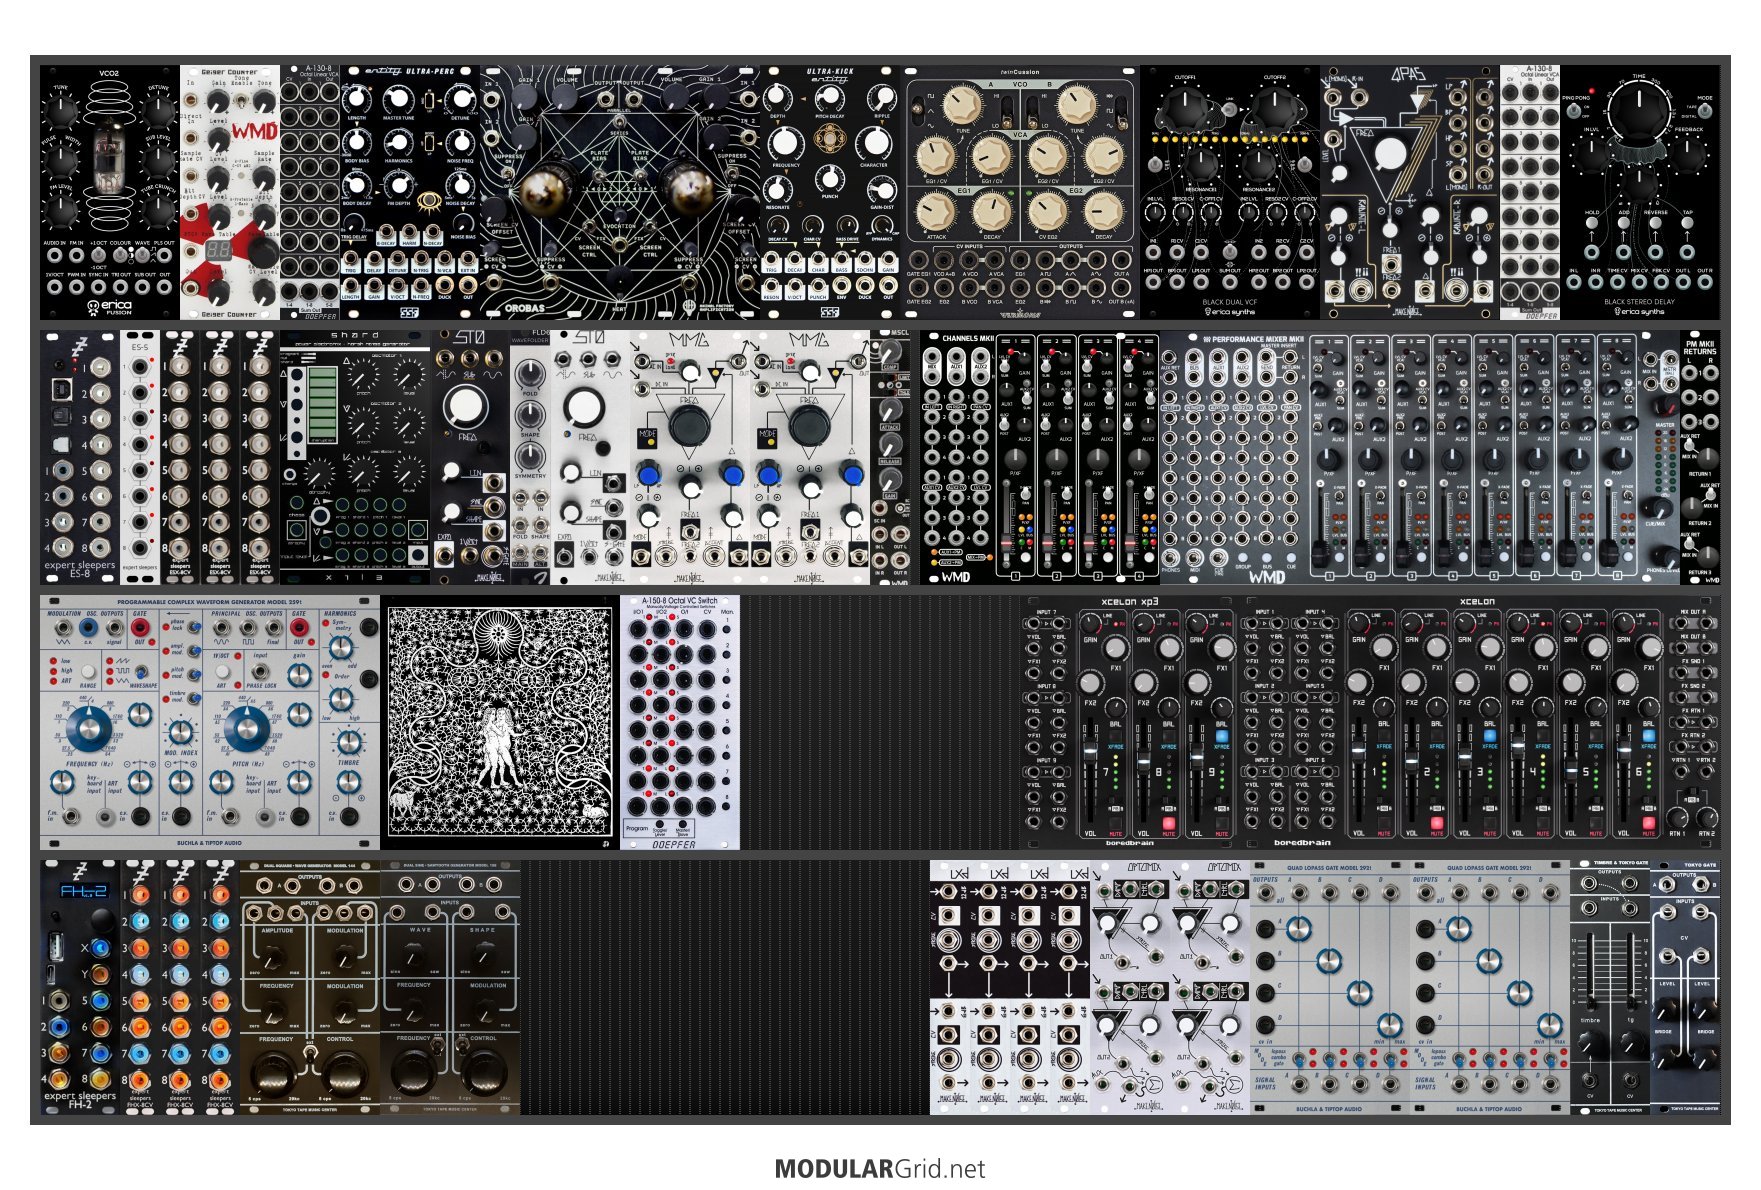Viewport: 1761px width, 1190px height.
Task: Click channel 7 crossfader on Xcelon xp3
Action: point(1089,750)
